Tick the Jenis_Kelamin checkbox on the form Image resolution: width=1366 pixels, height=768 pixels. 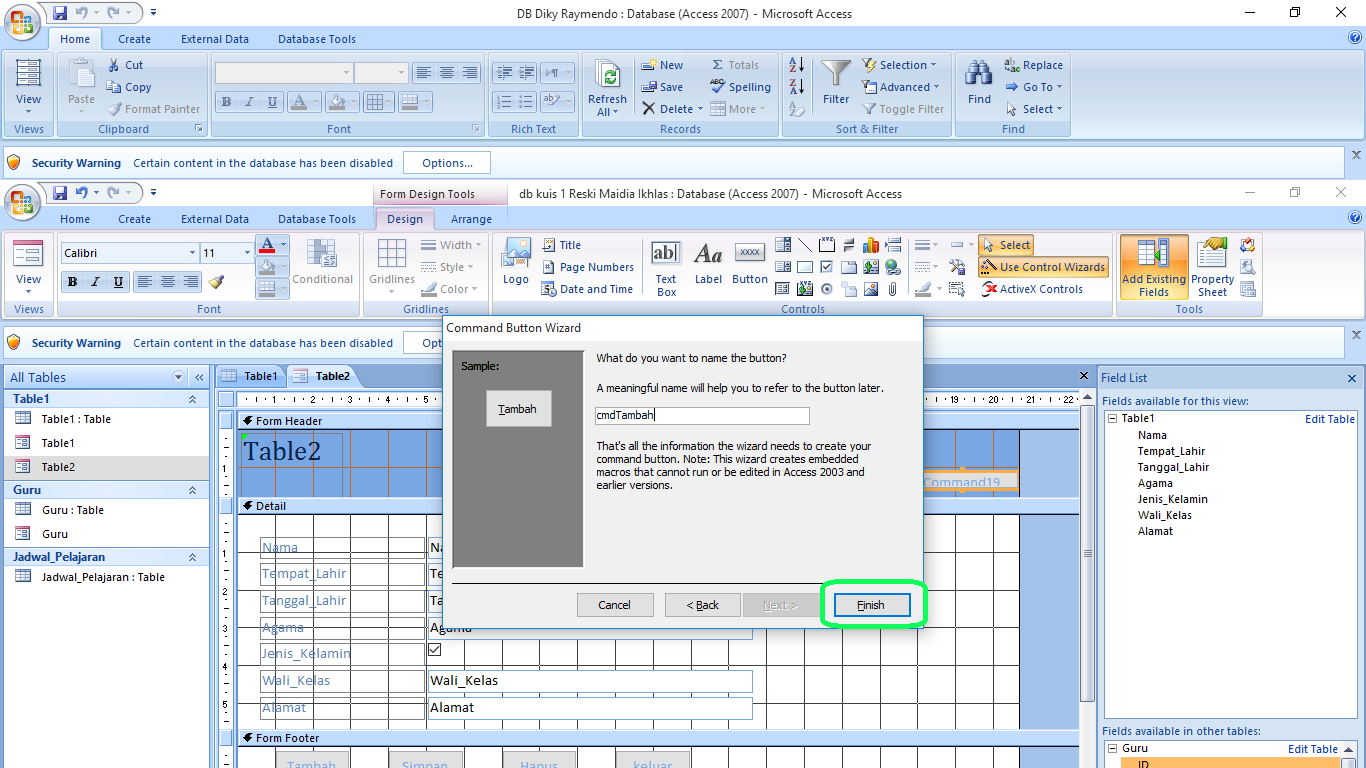[434, 649]
